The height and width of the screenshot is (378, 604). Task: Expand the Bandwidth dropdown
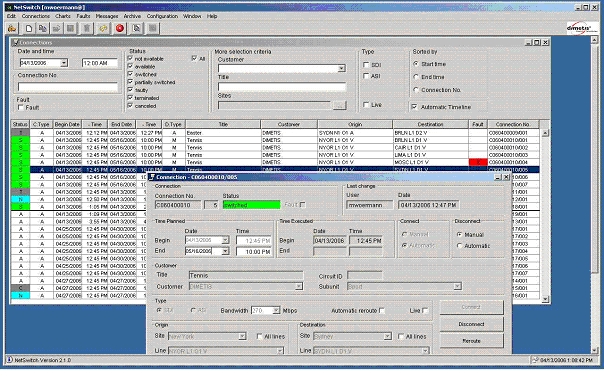pos(276,310)
